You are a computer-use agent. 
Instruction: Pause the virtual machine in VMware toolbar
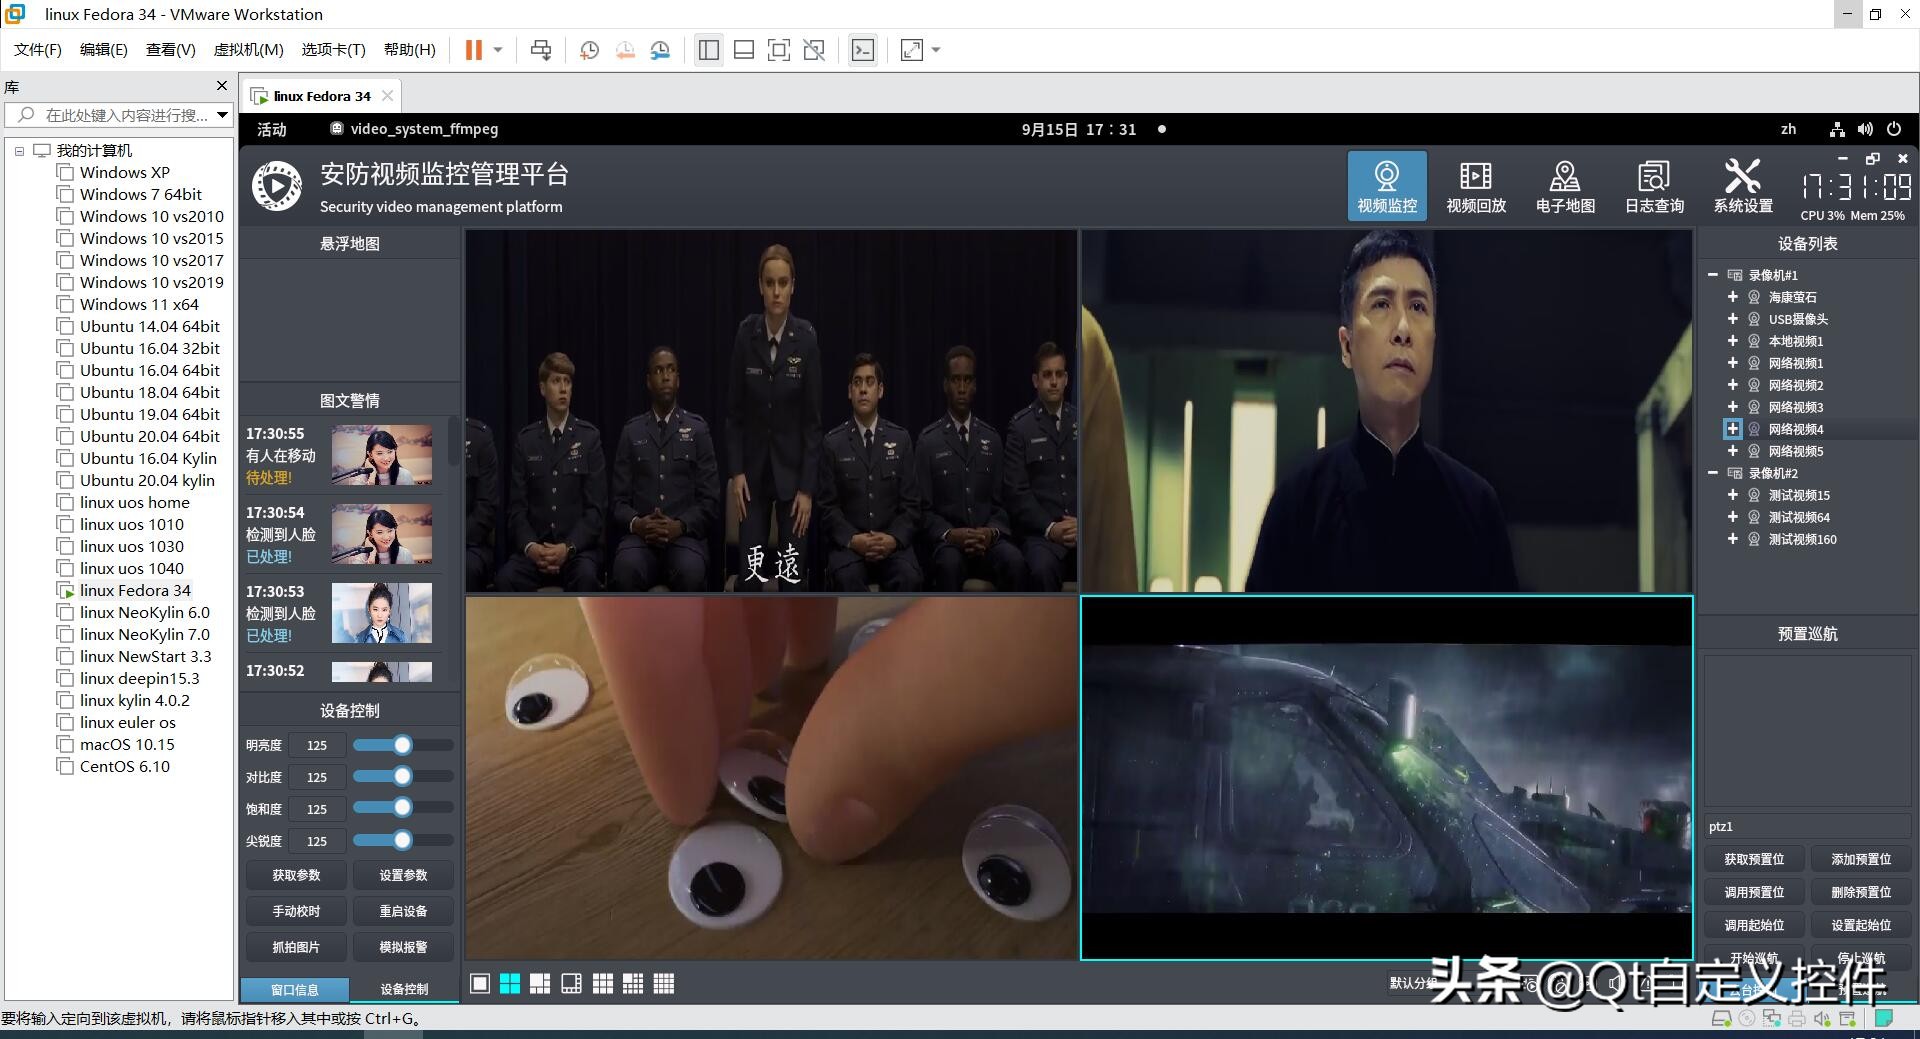point(474,50)
